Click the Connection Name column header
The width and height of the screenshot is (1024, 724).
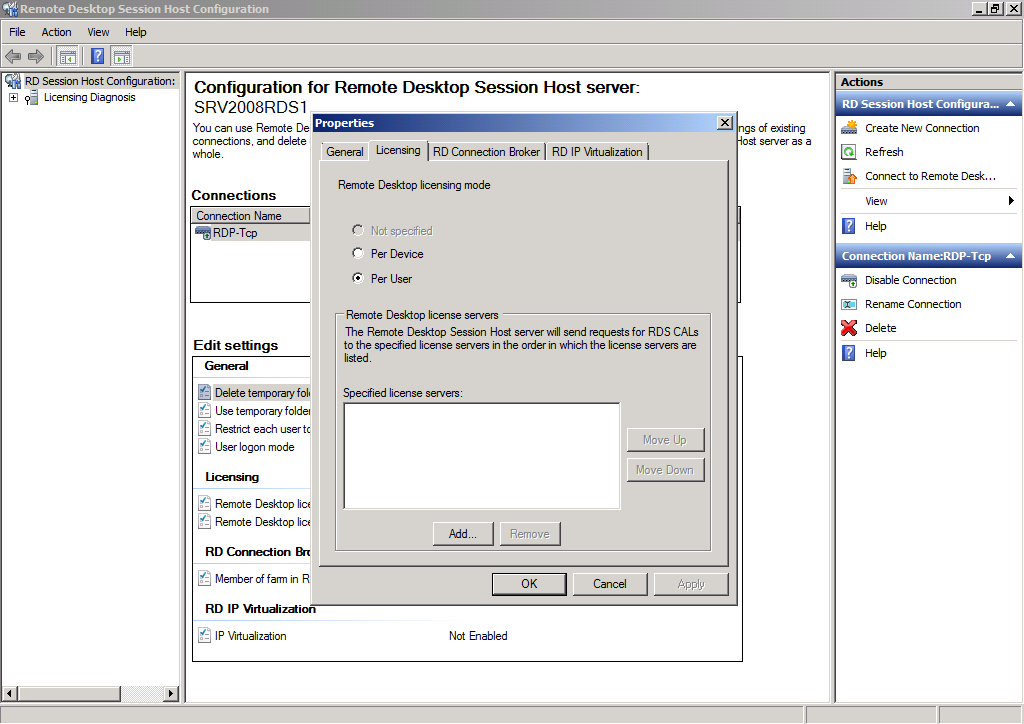click(x=251, y=215)
